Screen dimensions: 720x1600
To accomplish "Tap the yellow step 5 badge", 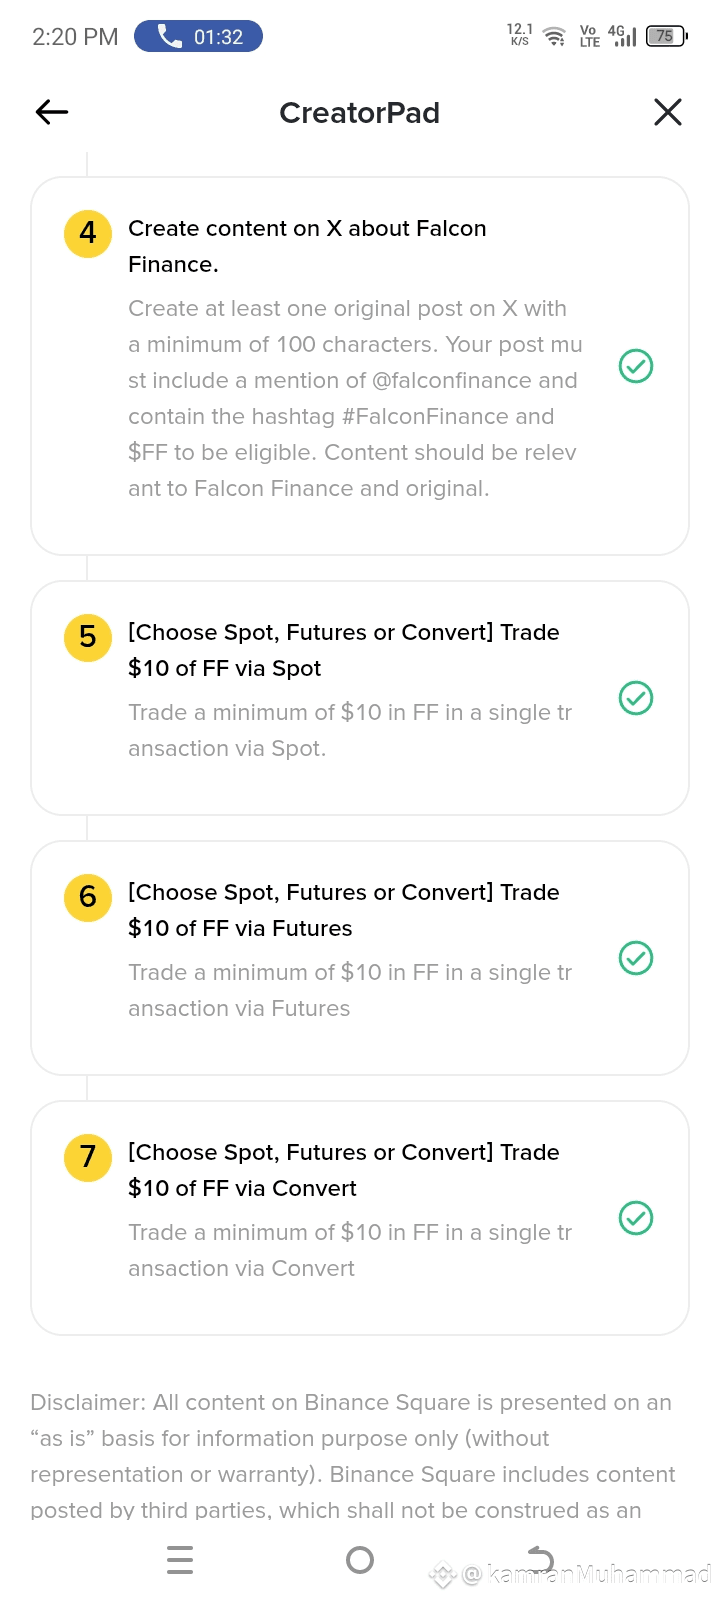I will (88, 637).
